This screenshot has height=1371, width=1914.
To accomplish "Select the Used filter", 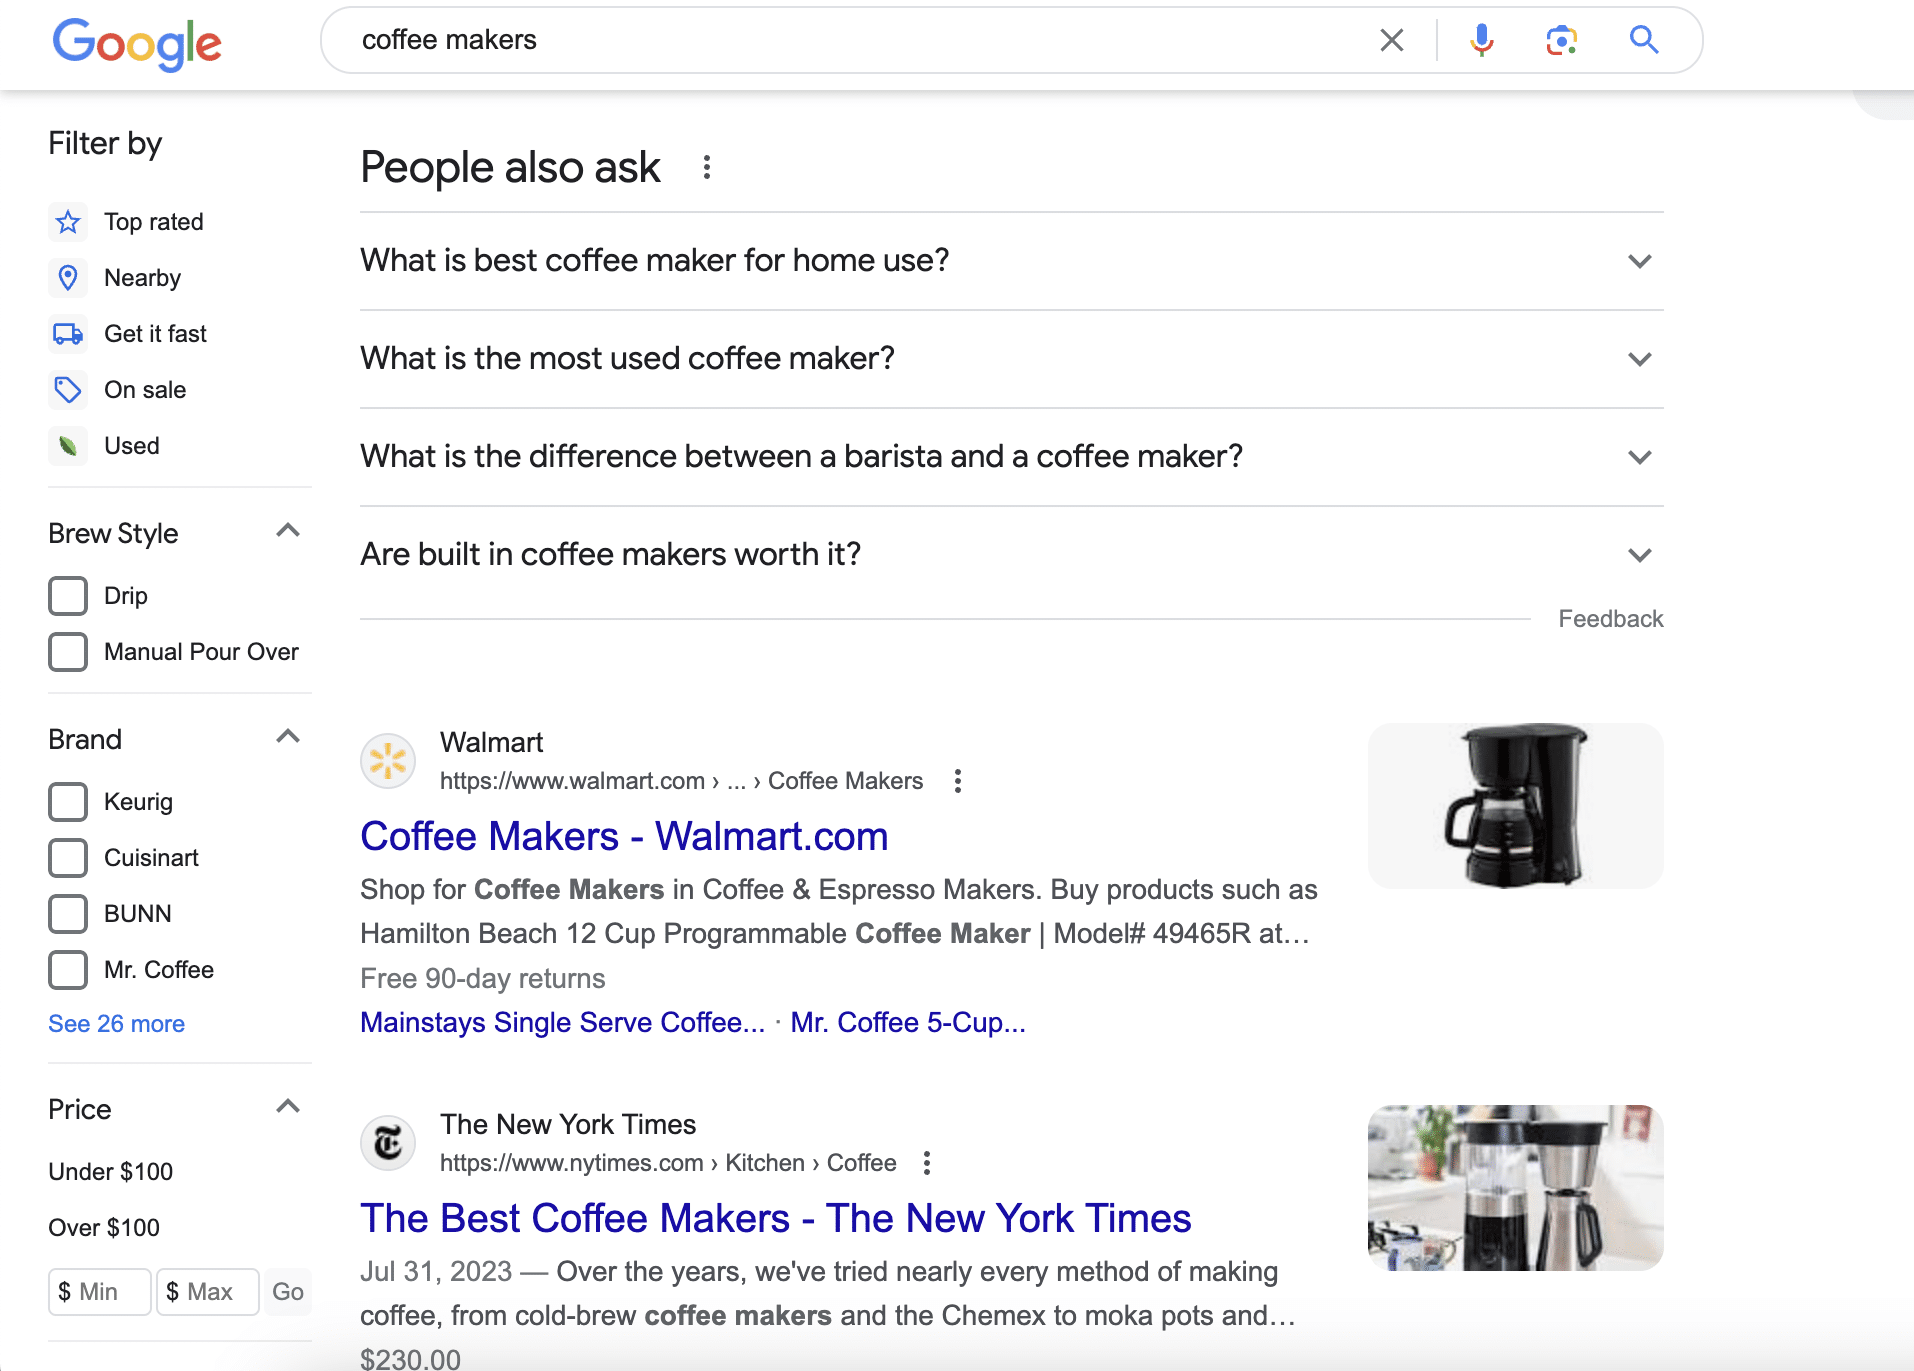I will [x=131, y=446].
